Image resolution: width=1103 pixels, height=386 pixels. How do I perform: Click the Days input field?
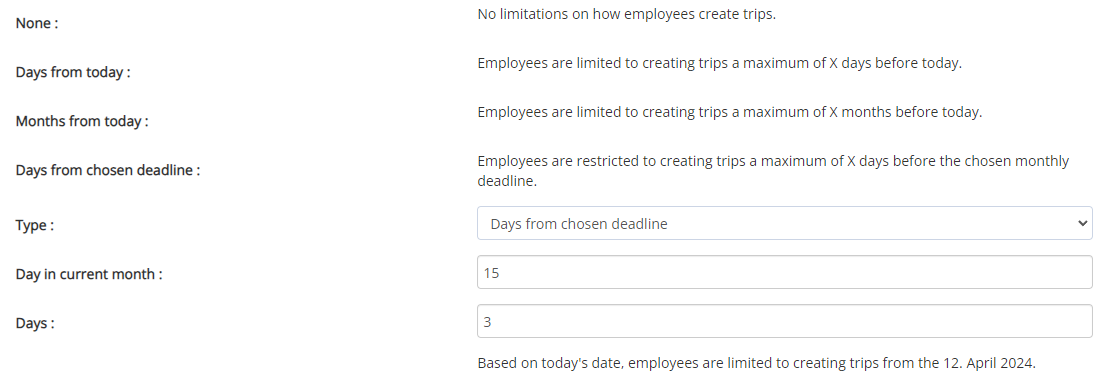click(x=784, y=321)
